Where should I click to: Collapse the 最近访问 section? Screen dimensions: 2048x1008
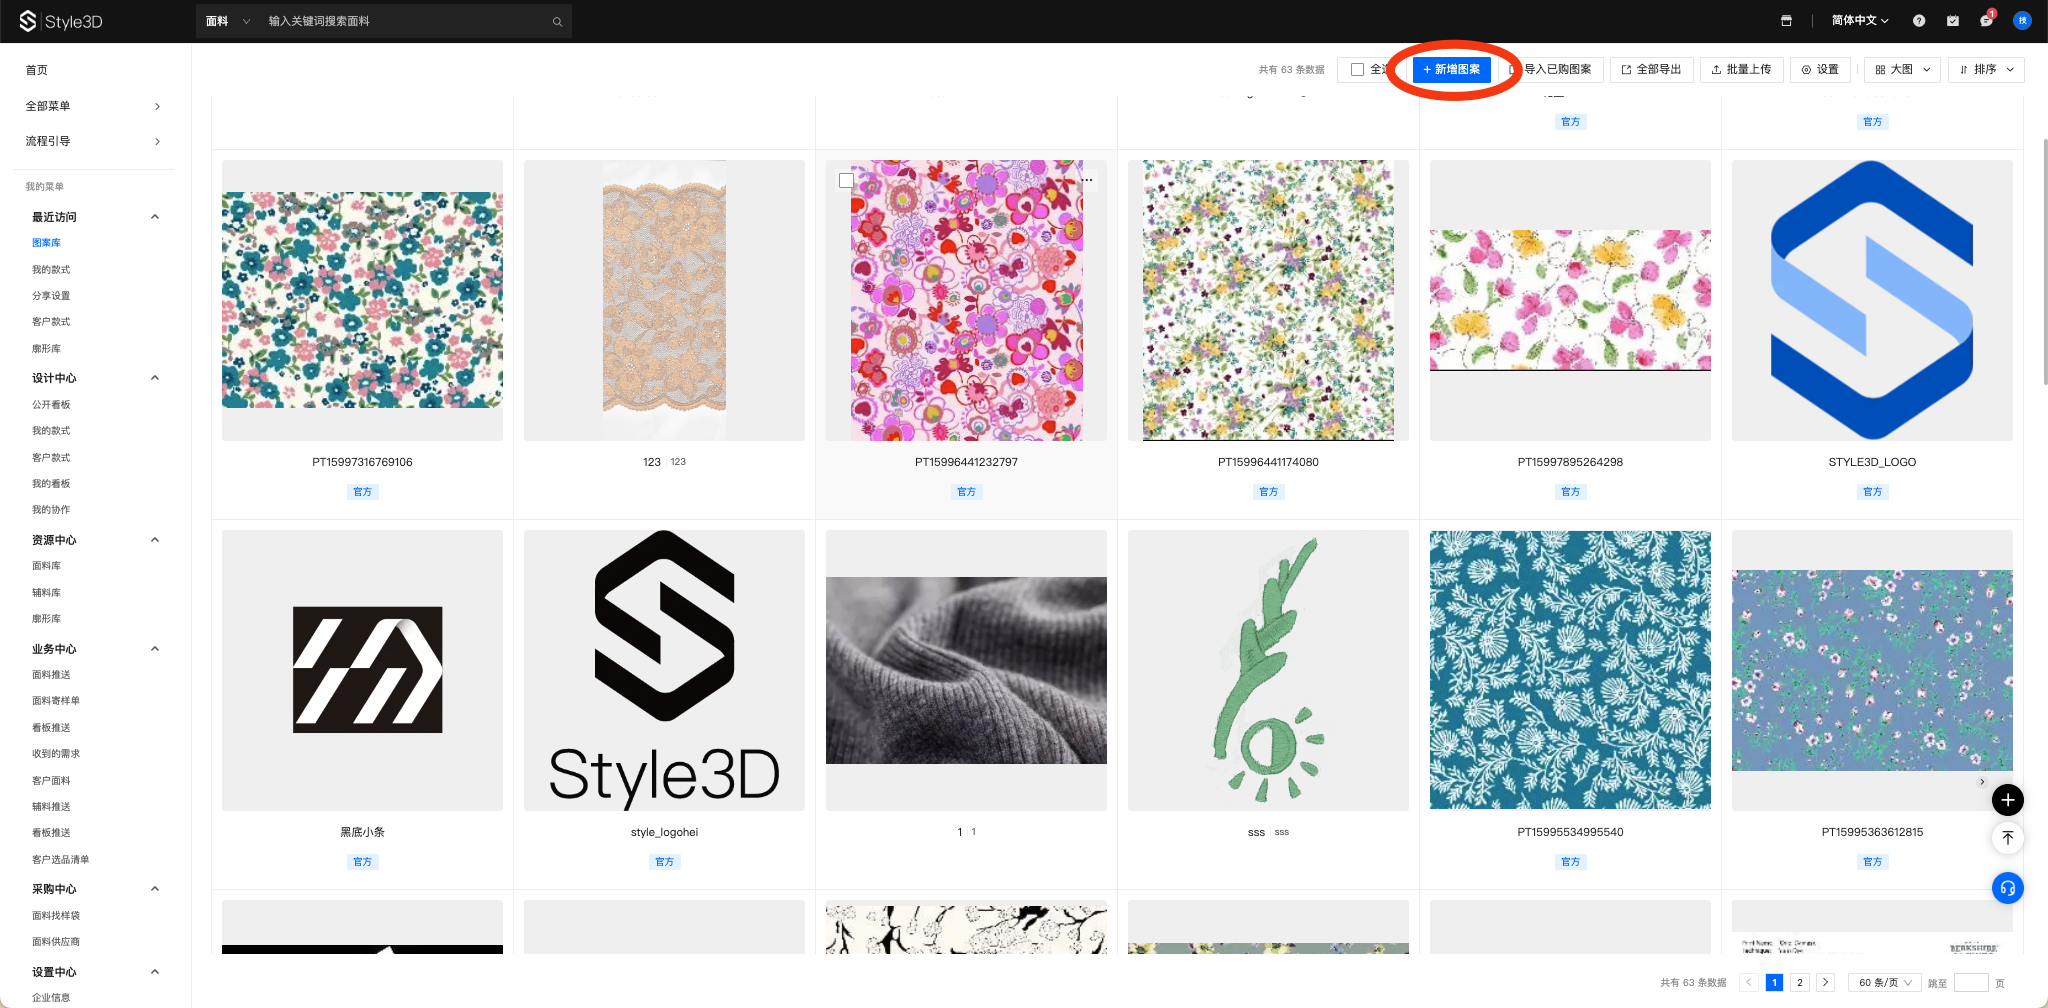(x=155, y=217)
